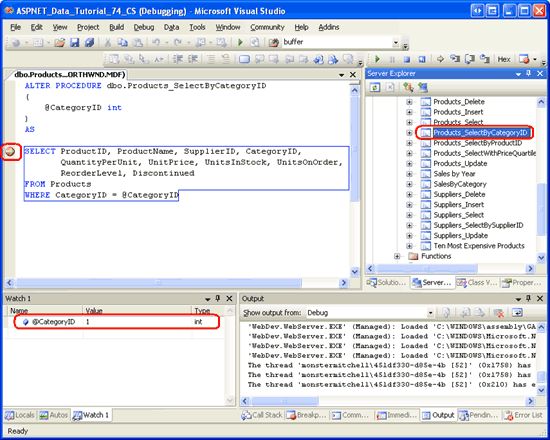
Task: Click Connect to Server icon in Server Explorer
Action: pos(423,87)
